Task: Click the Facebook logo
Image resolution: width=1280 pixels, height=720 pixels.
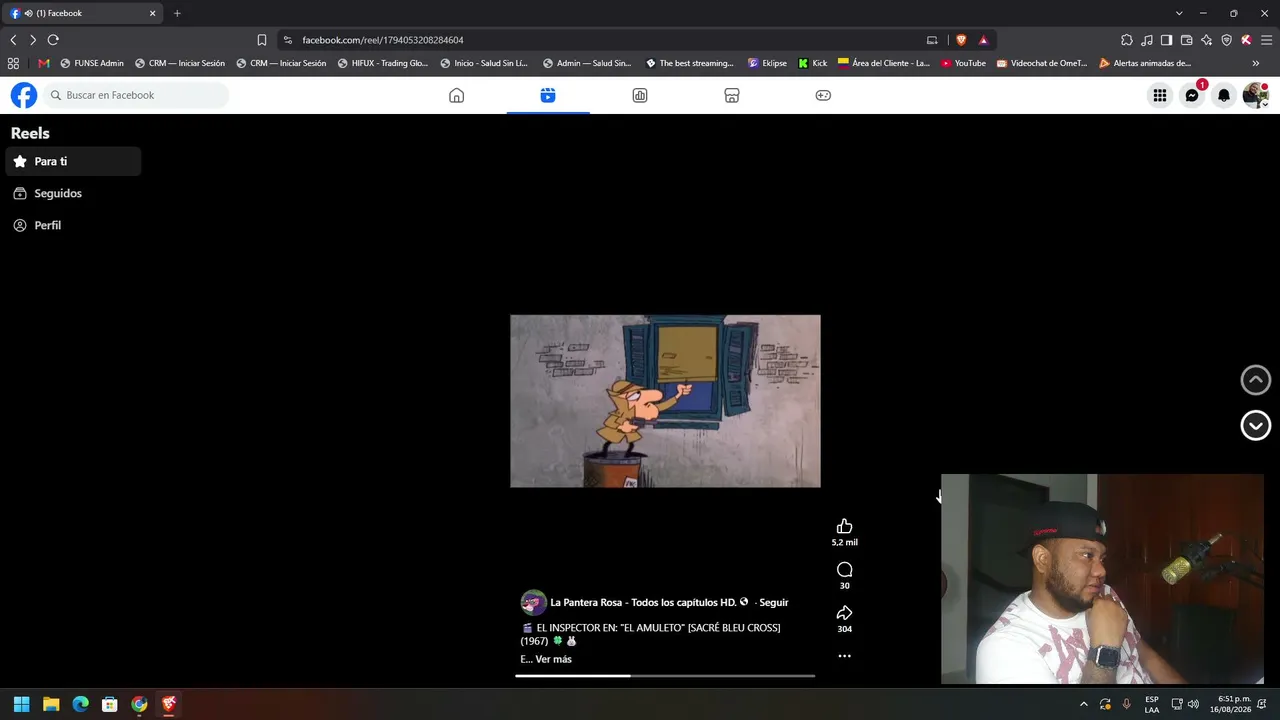Action: [x=24, y=95]
